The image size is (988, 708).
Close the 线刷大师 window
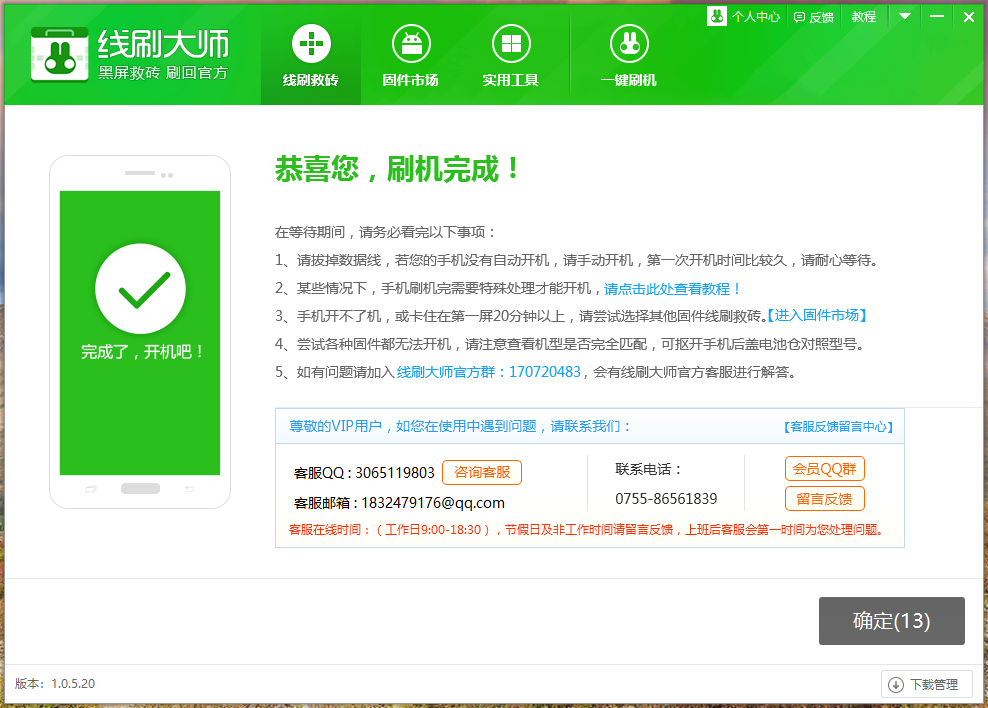click(969, 17)
